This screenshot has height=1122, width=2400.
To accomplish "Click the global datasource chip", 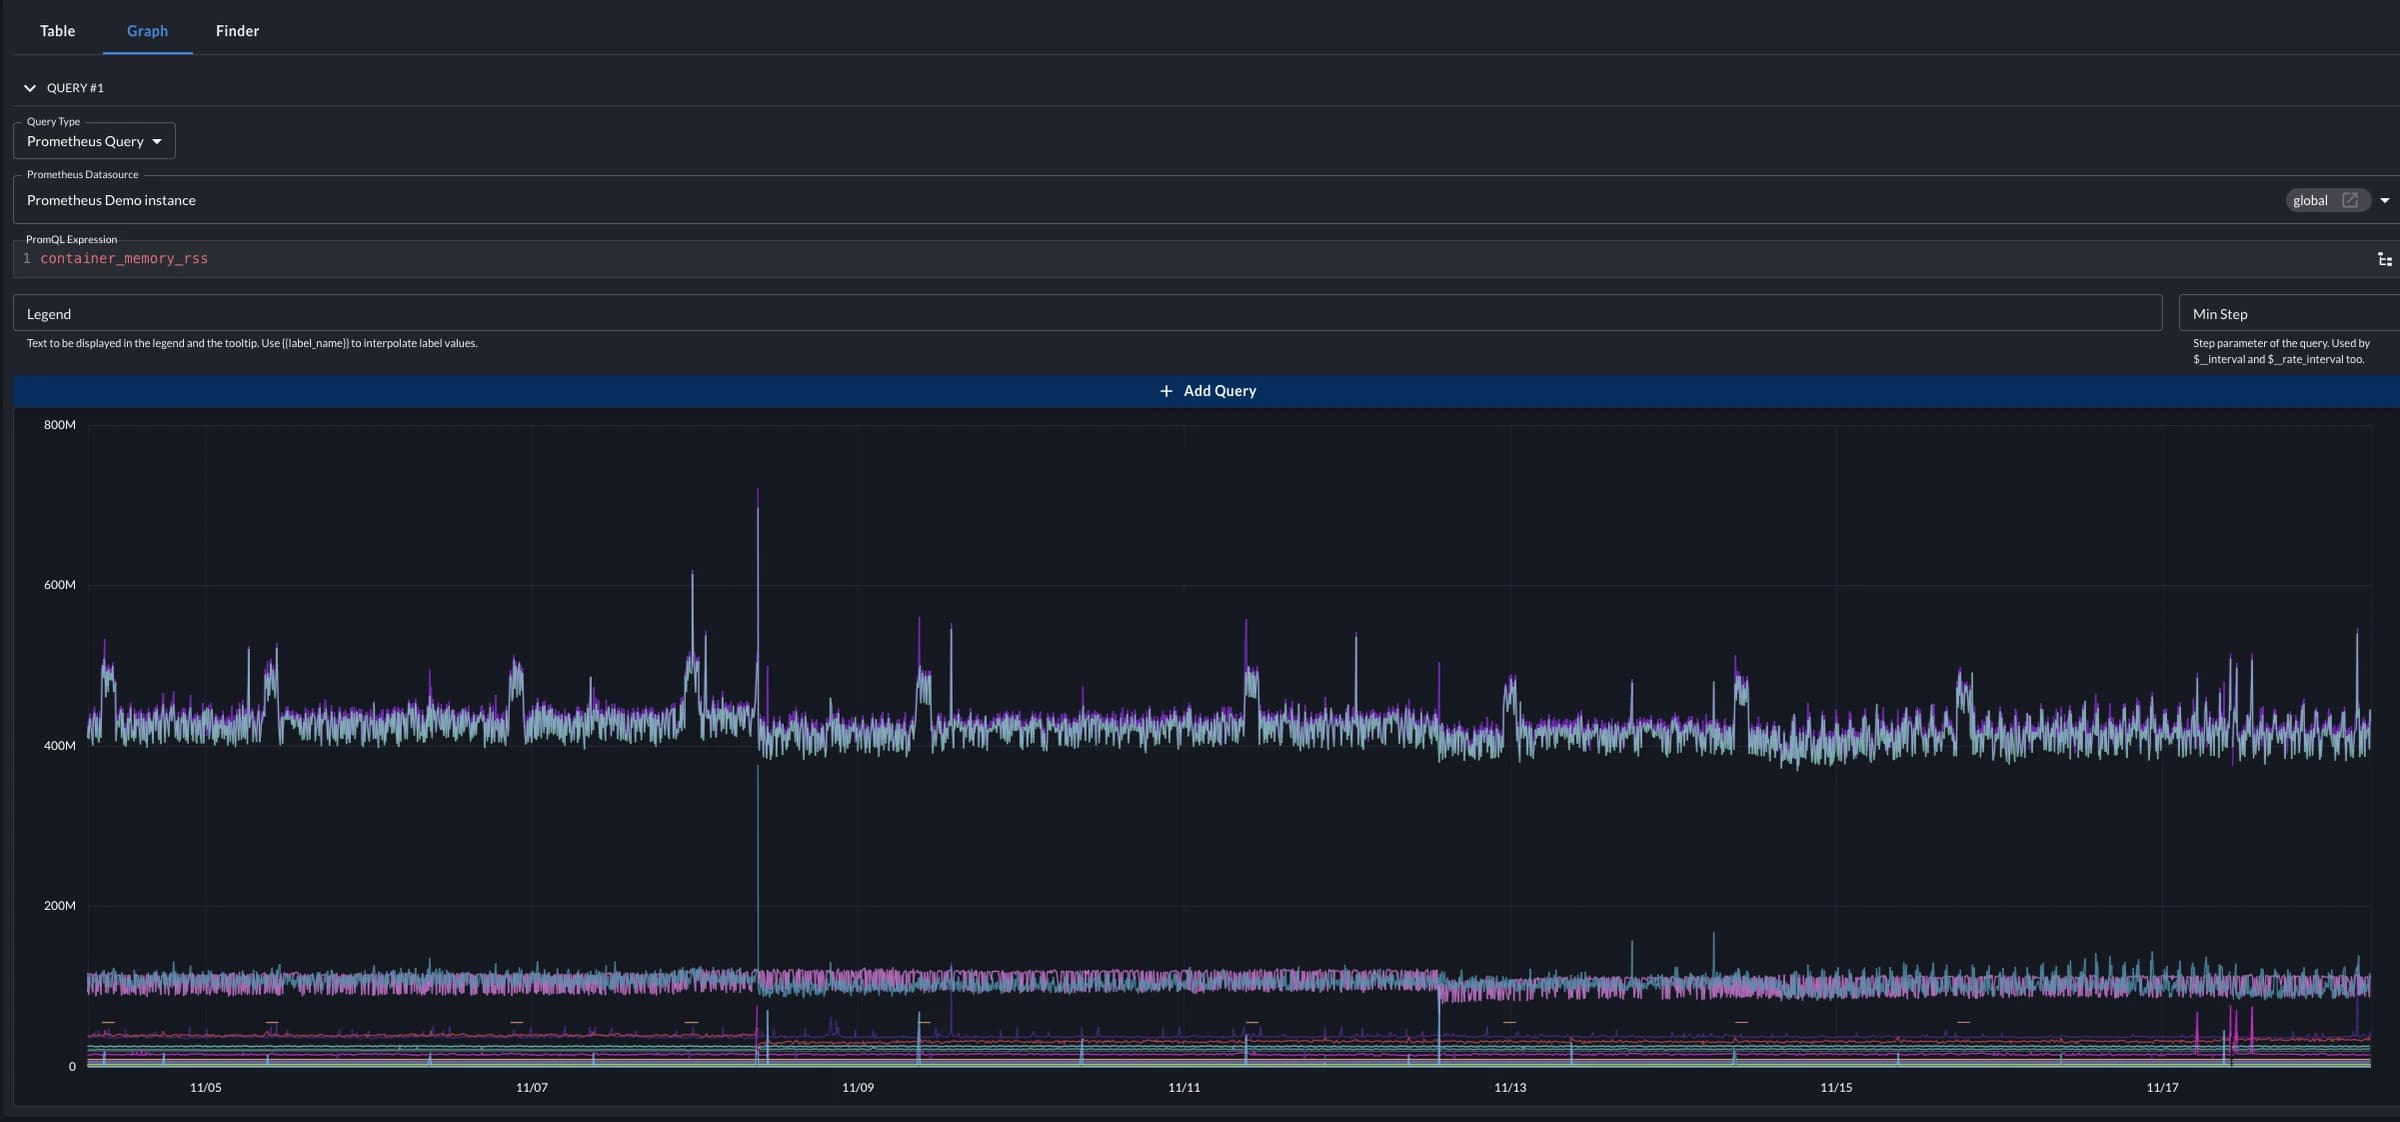I will pos(2327,200).
